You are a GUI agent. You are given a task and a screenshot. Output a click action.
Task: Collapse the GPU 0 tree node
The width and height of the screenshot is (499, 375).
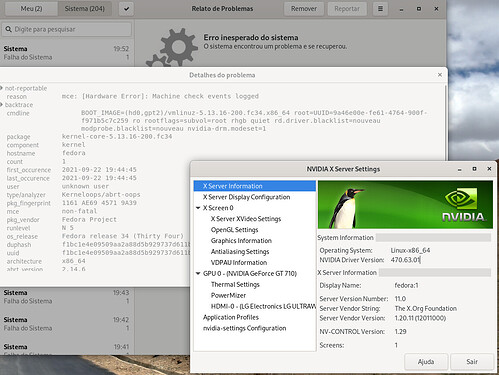pyautogui.click(x=198, y=274)
